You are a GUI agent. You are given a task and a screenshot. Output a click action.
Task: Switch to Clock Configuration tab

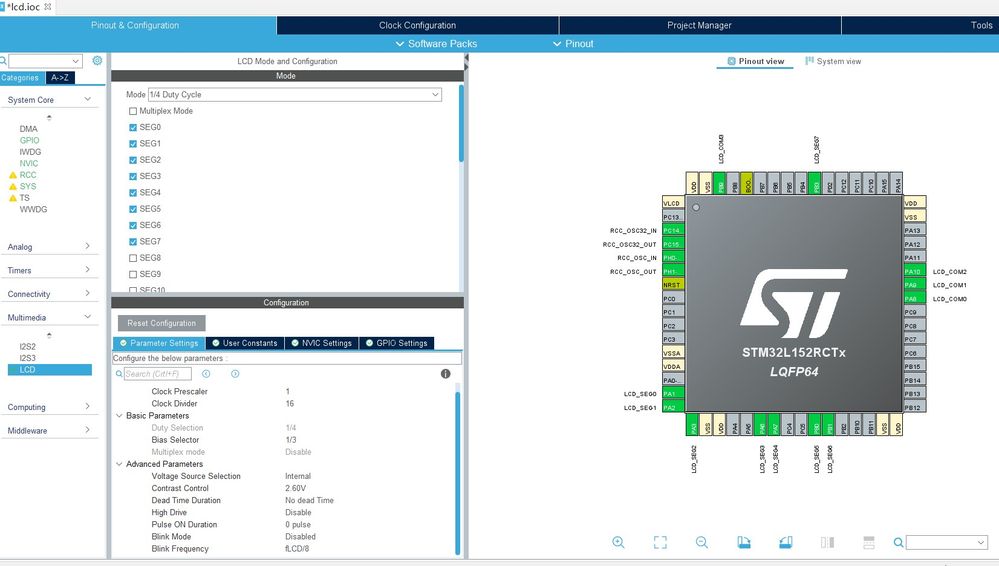[417, 25]
